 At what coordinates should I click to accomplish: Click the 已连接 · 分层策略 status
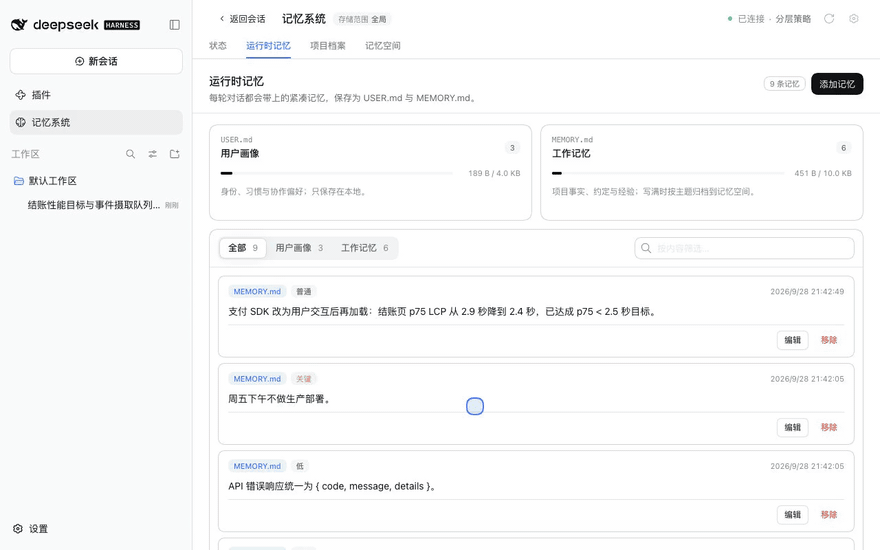769,19
